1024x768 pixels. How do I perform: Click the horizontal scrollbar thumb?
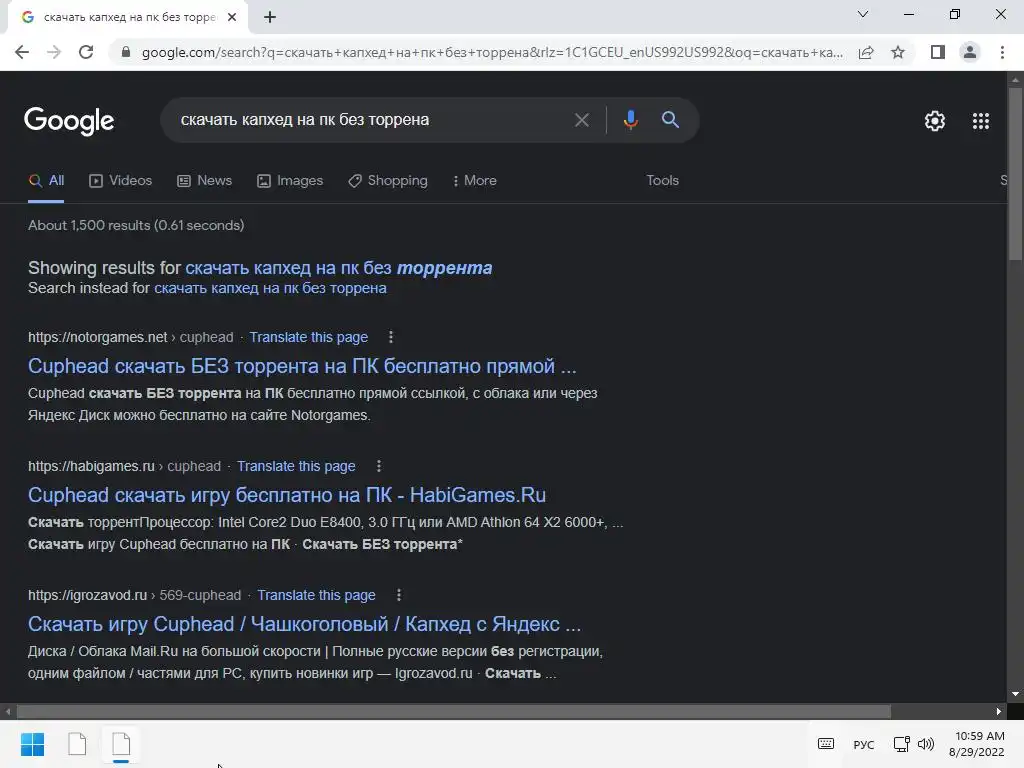click(x=454, y=711)
